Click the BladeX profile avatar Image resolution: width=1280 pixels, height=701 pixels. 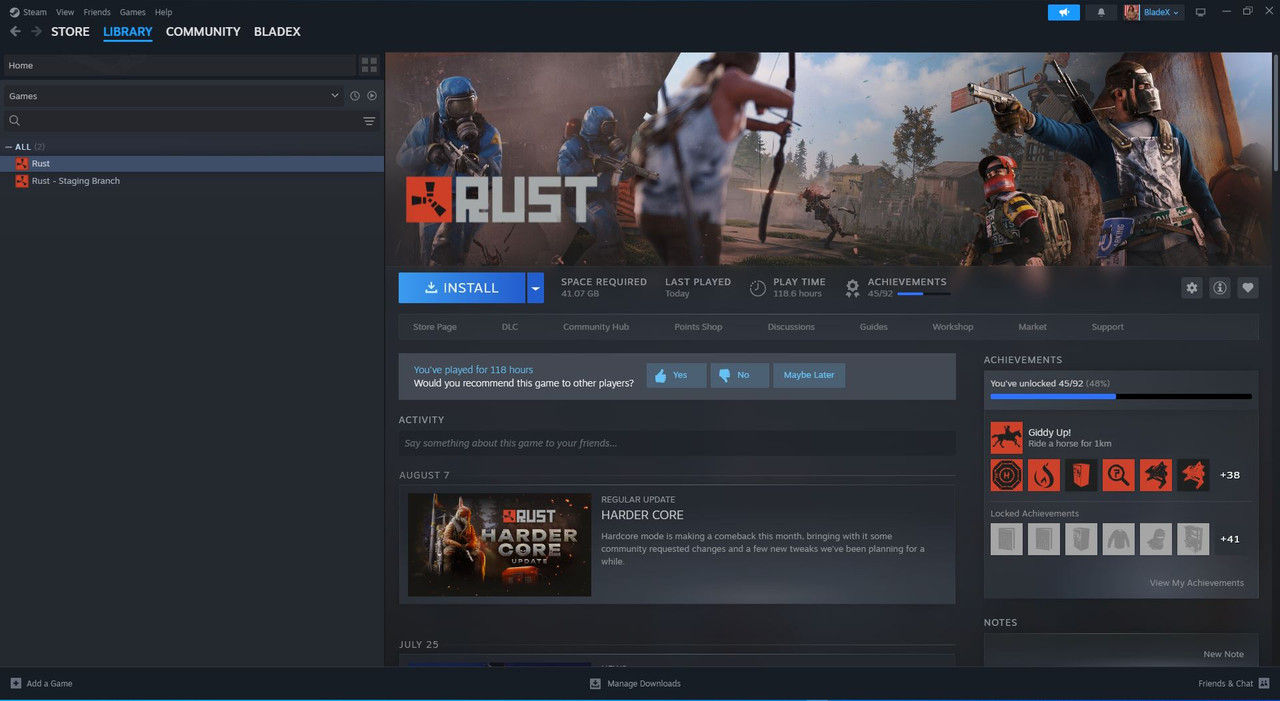[x=1132, y=12]
